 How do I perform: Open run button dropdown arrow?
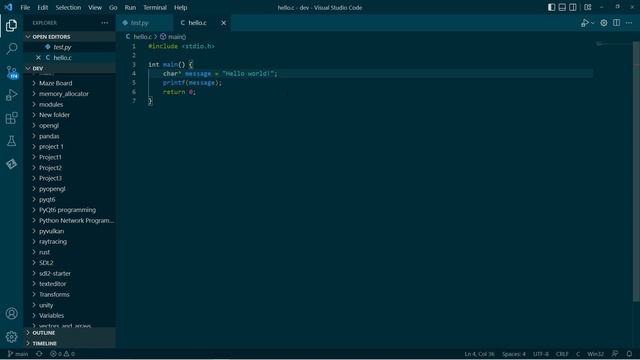(593, 23)
